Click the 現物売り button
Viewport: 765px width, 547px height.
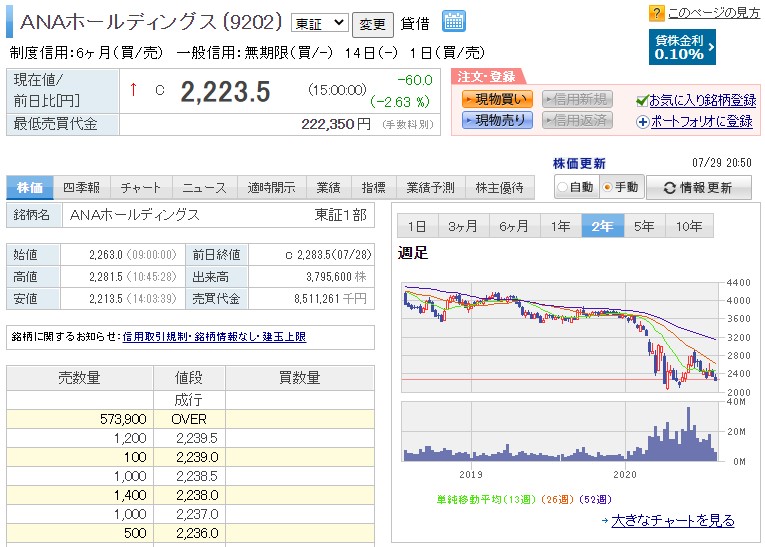[497, 120]
